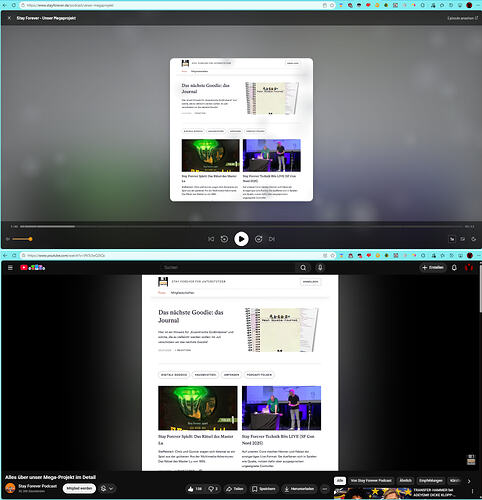Select the 'Empfehlungen' filter chip

click(x=431, y=481)
